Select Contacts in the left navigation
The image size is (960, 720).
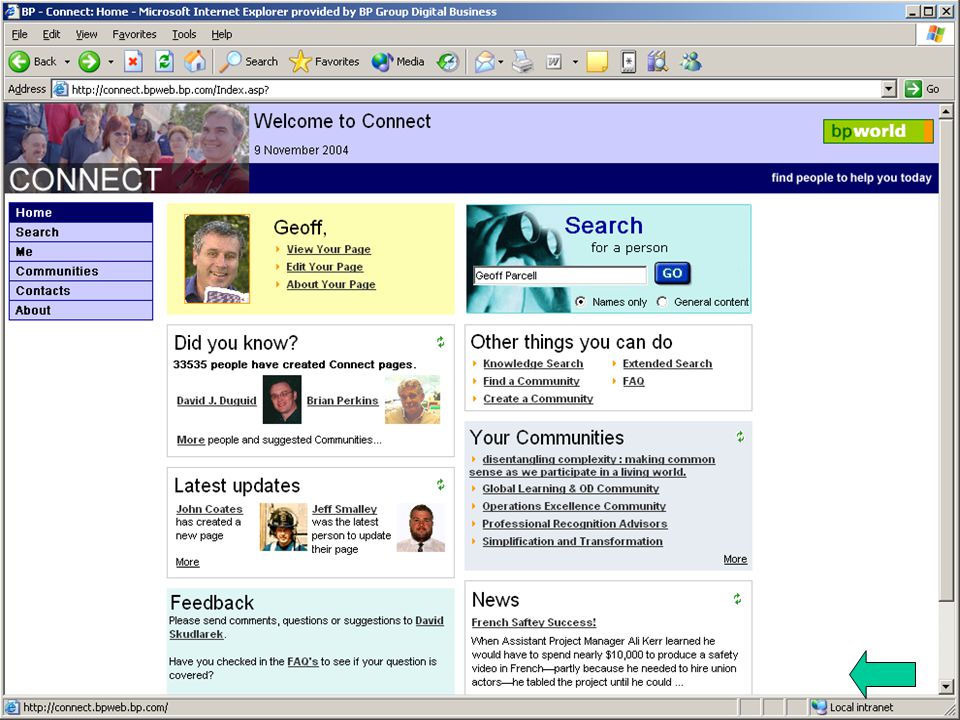(81, 291)
